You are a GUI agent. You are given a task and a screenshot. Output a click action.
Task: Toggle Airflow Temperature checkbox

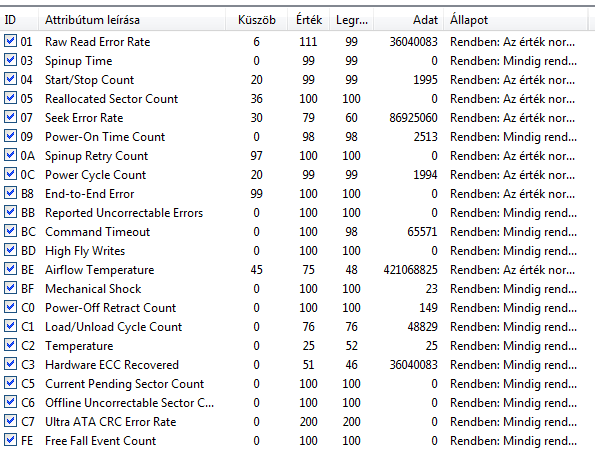pos(10,269)
